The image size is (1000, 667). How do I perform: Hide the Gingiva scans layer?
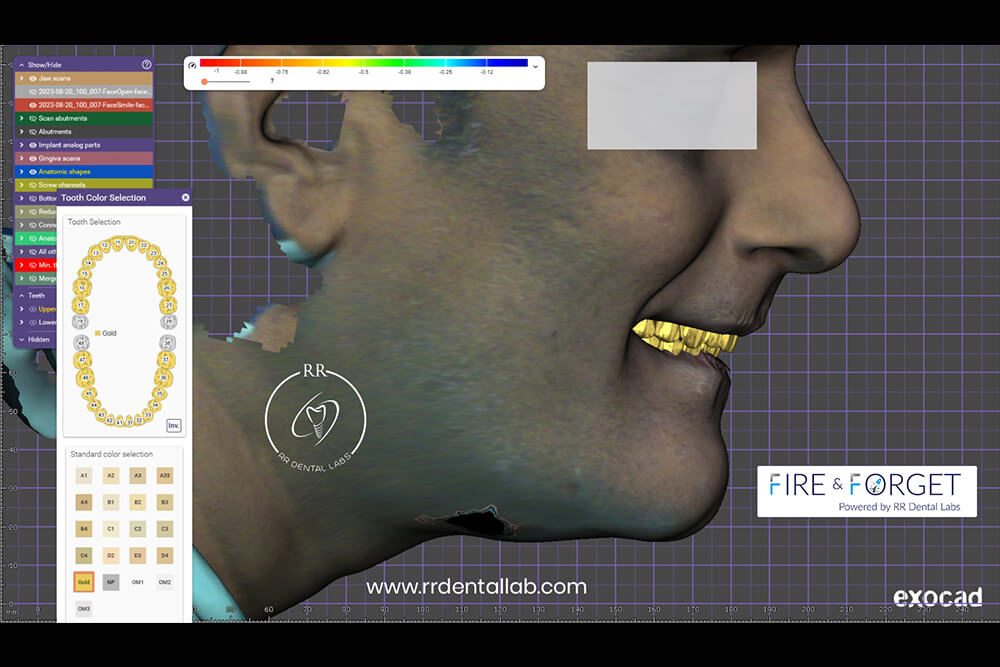click(x=33, y=158)
